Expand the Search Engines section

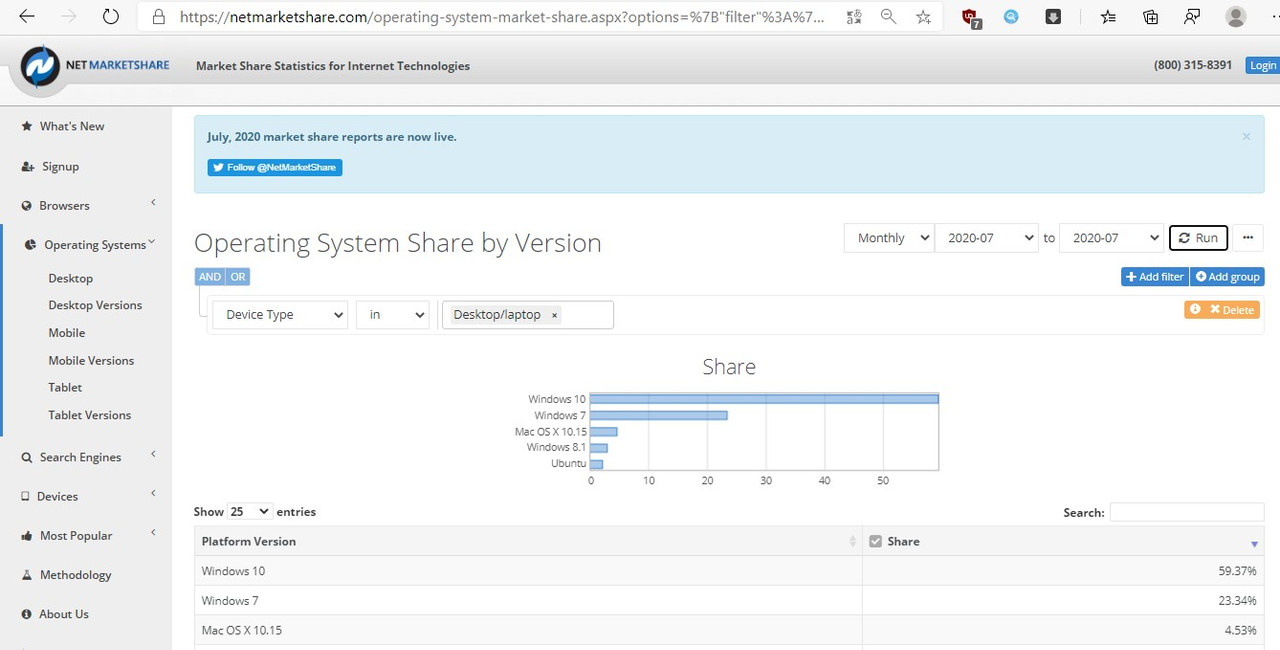89,457
